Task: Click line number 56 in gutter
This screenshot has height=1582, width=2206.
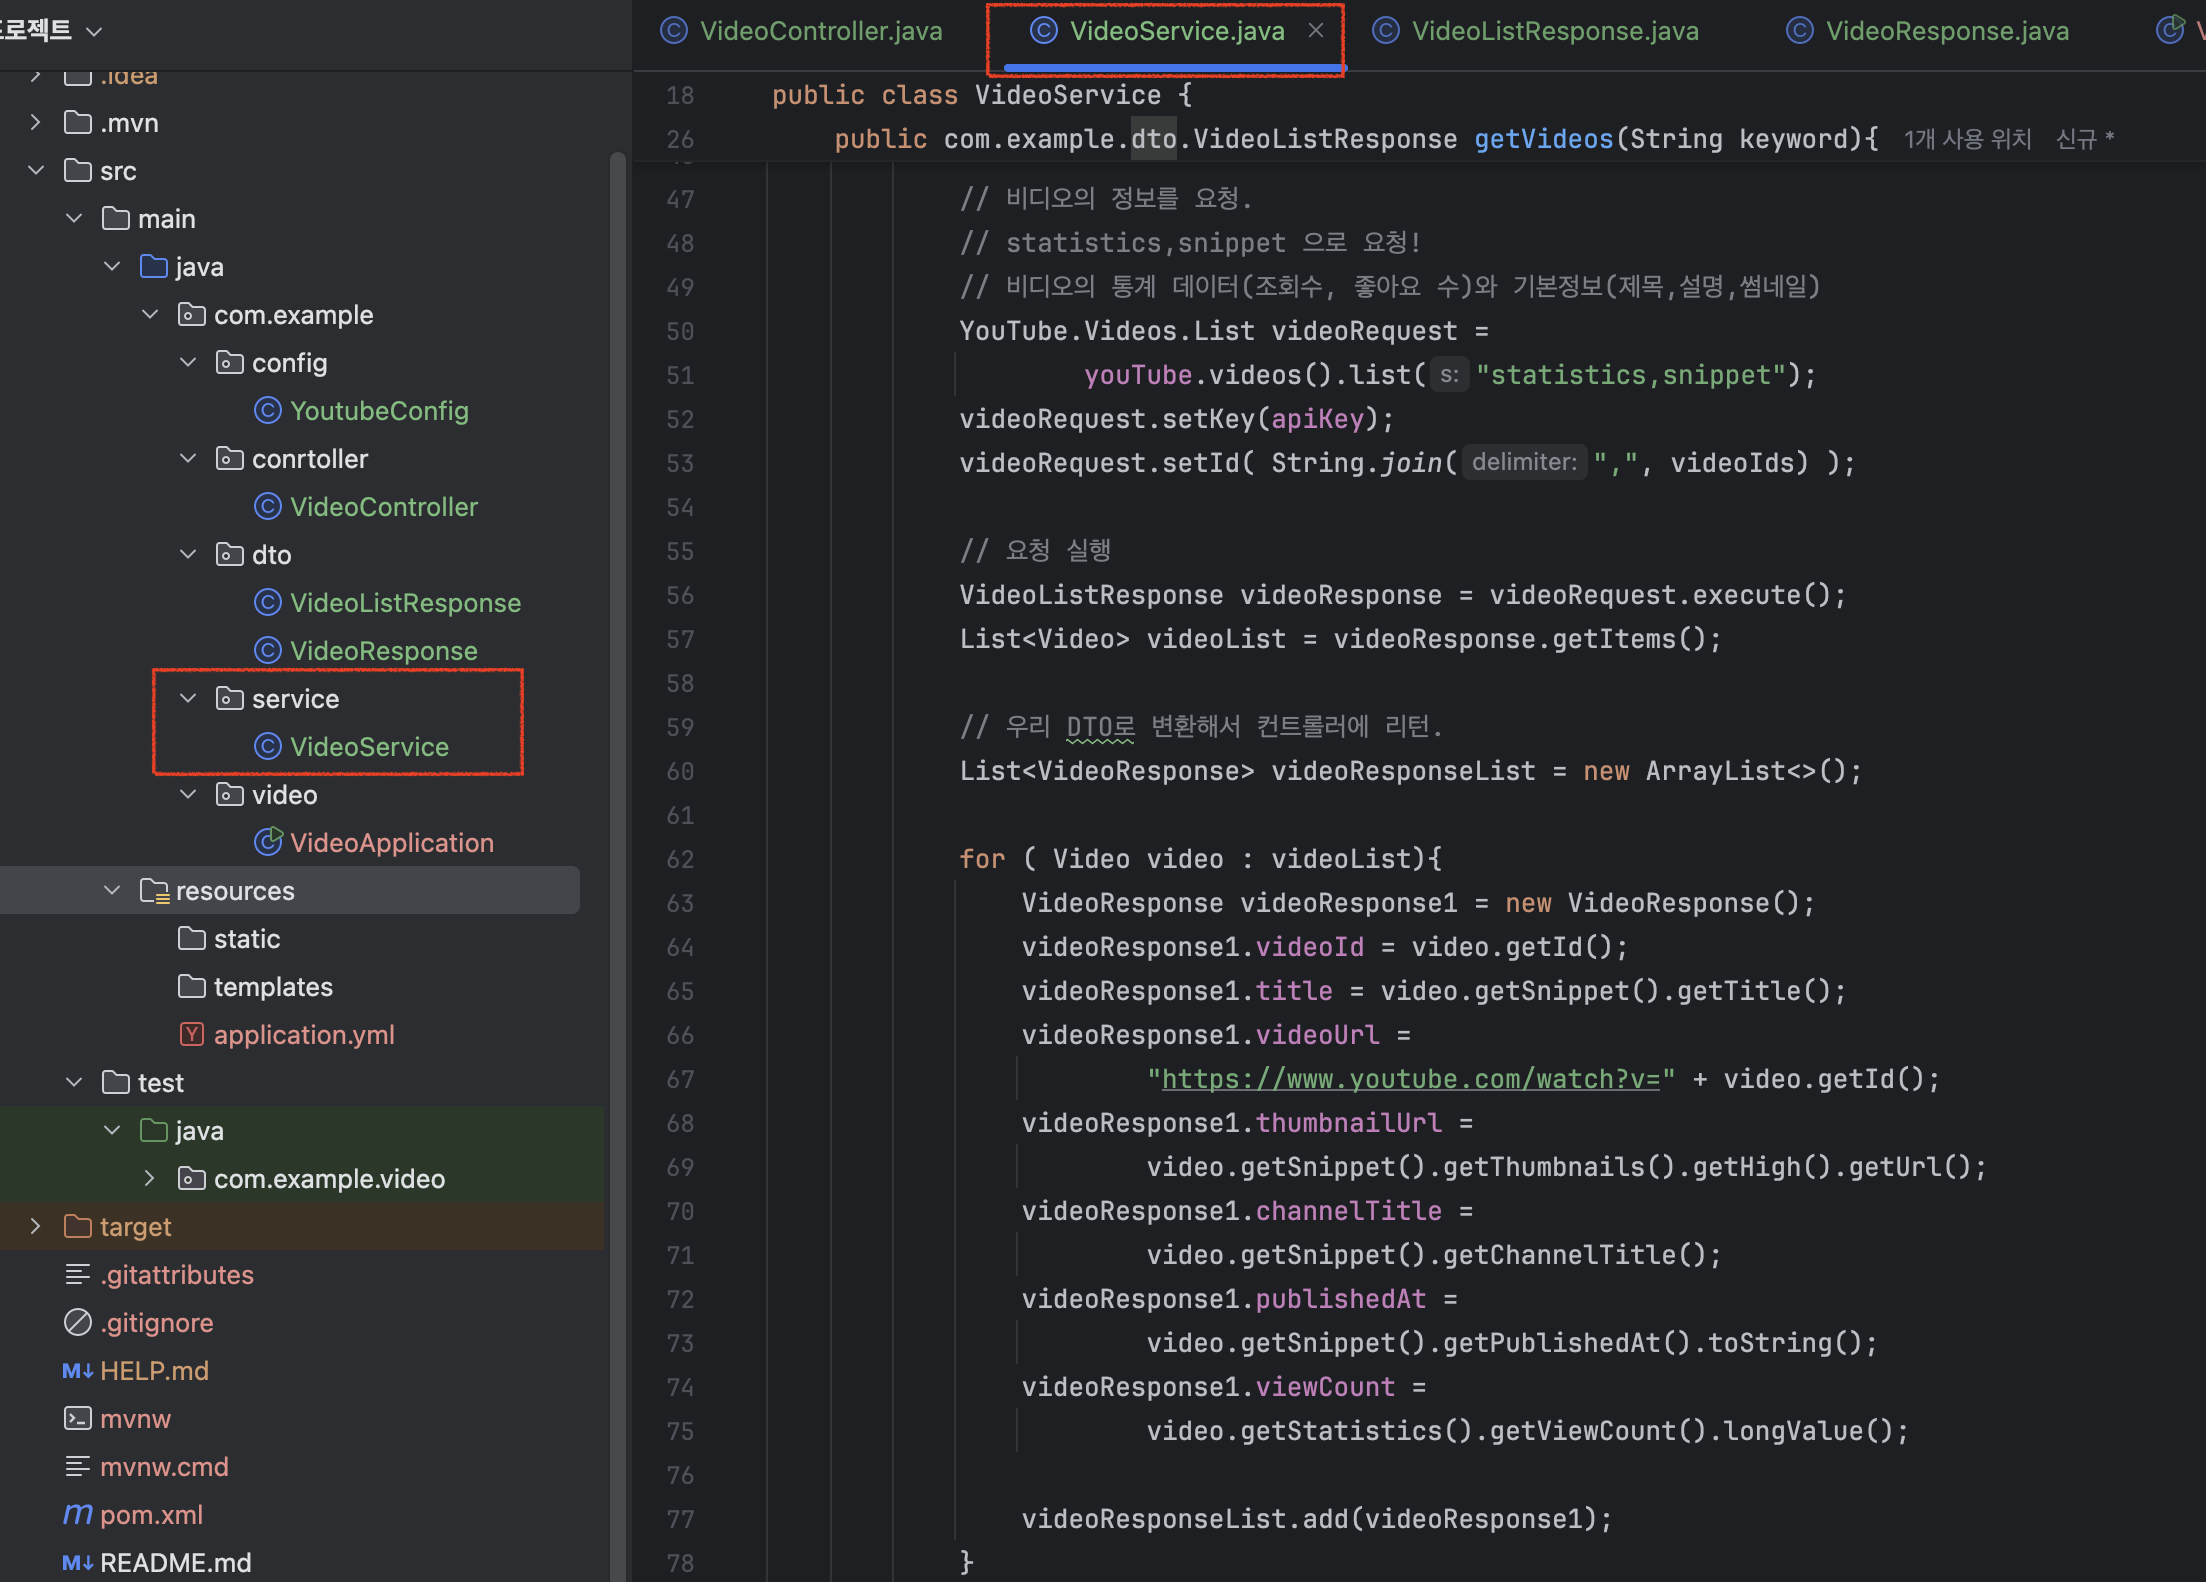Action: click(680, 595)
